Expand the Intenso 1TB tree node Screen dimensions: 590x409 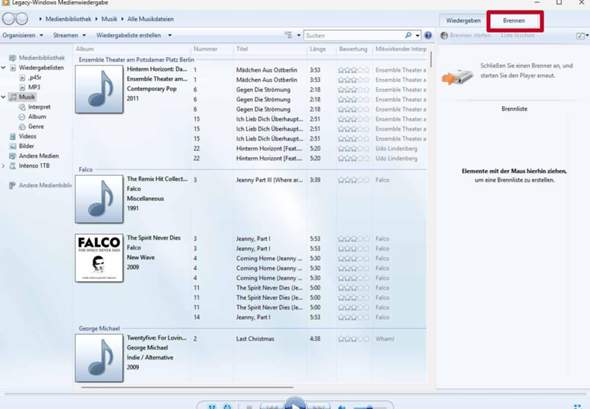[x=3, y=166]
